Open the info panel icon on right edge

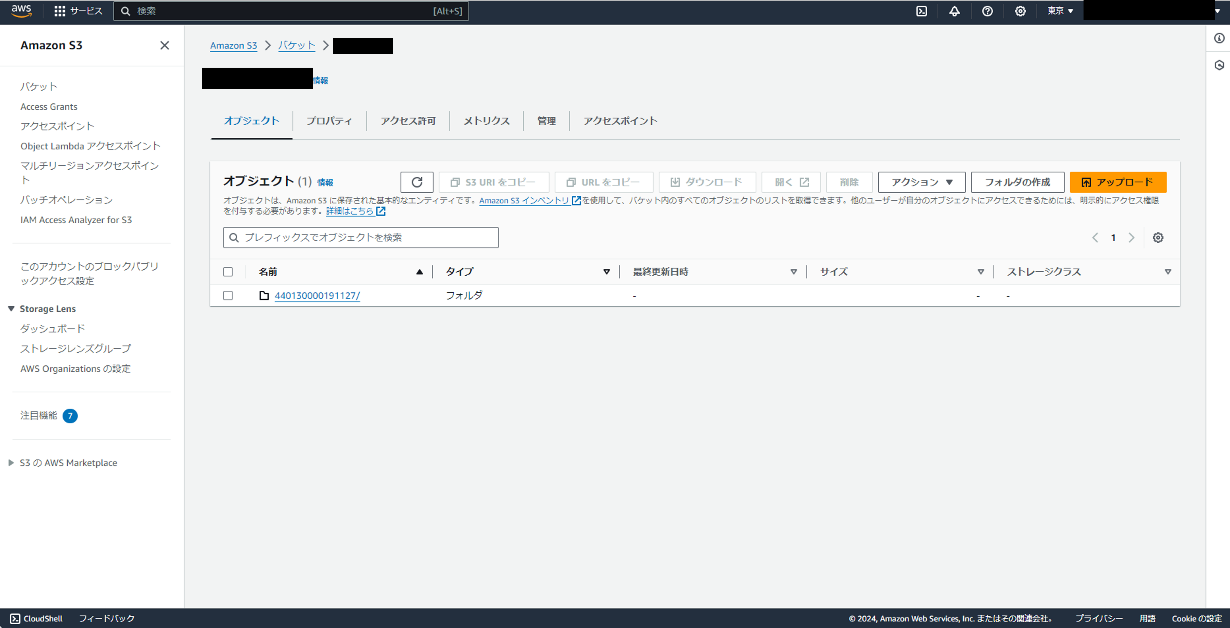tap(1219, 38)
